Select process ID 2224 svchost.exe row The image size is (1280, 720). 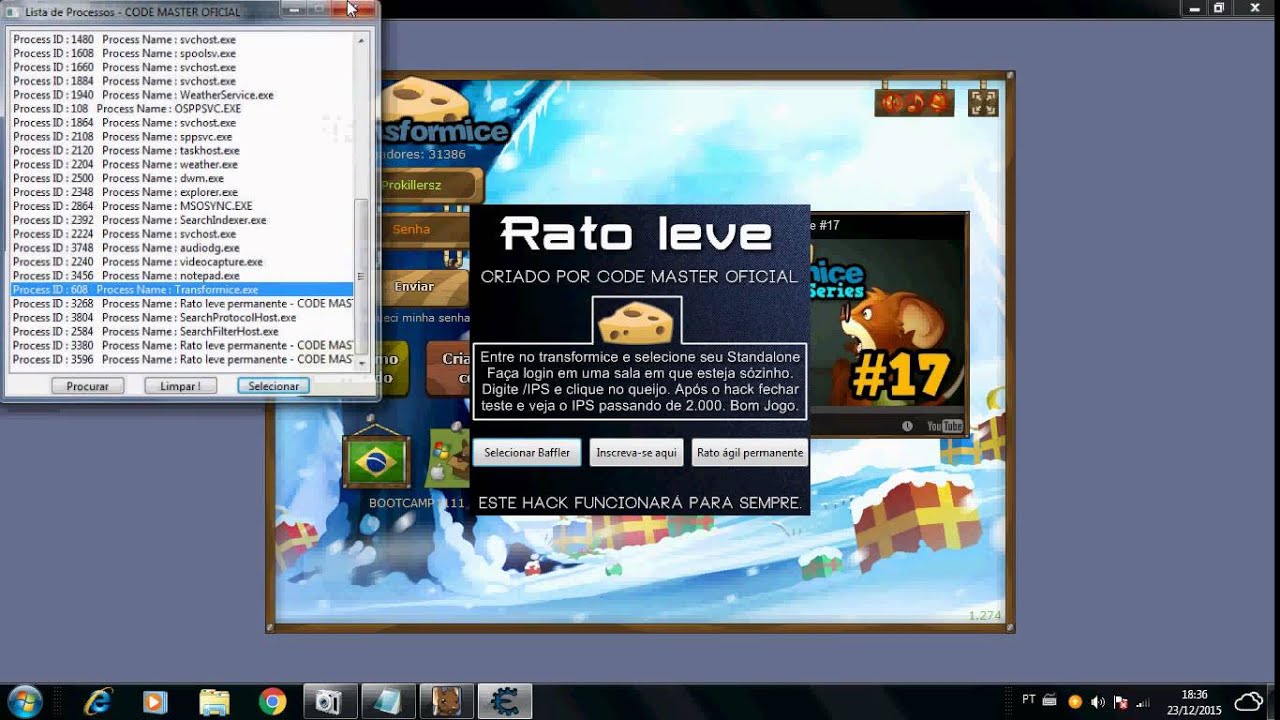tap(182, 234)
